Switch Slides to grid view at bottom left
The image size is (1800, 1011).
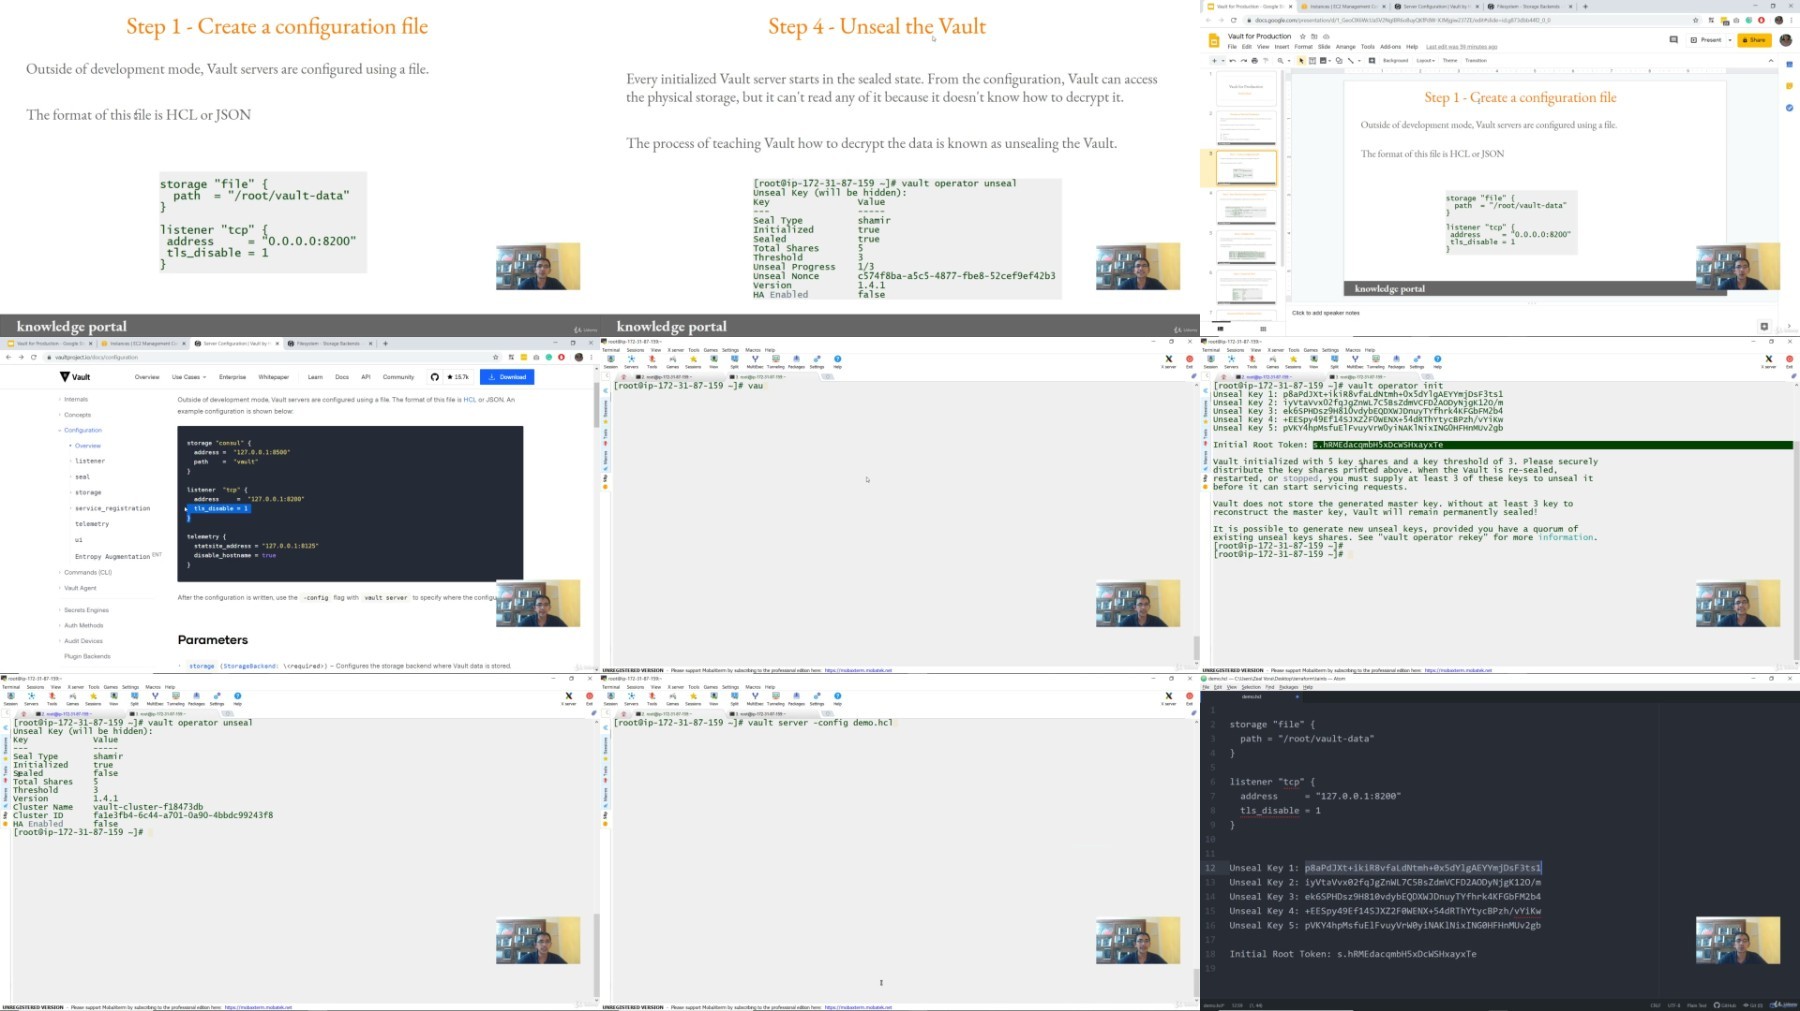click(1263, 328)
